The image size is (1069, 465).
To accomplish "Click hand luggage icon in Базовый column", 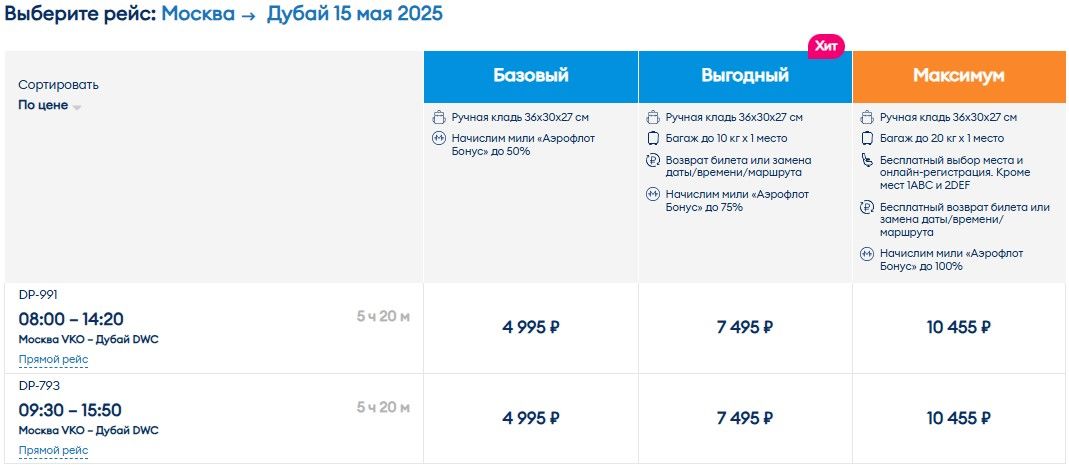I will click(439, 117).
